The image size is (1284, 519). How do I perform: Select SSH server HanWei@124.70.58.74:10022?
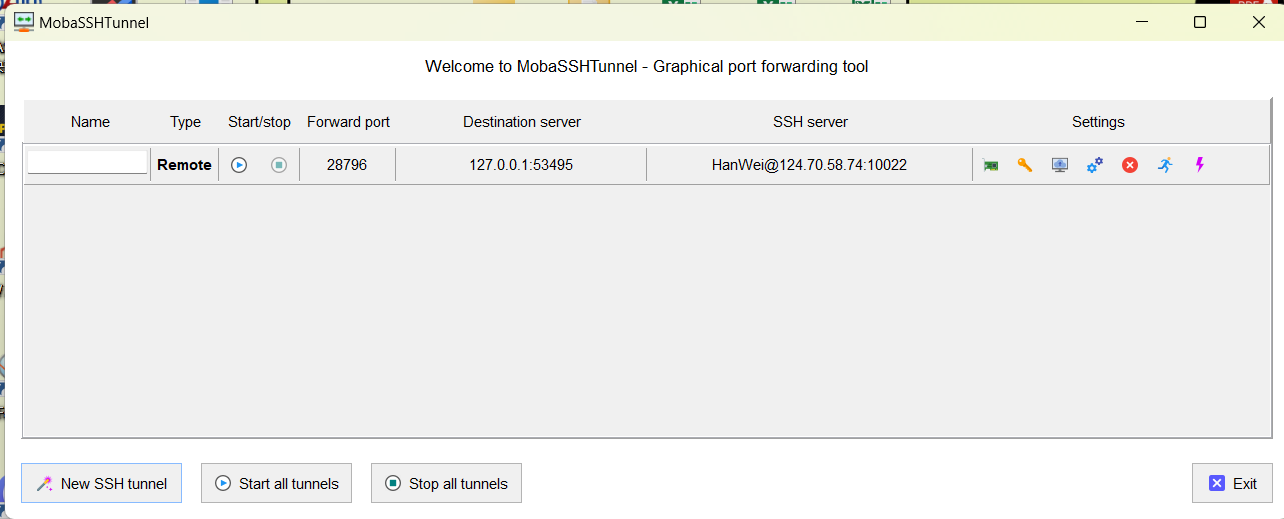(809, 165)
